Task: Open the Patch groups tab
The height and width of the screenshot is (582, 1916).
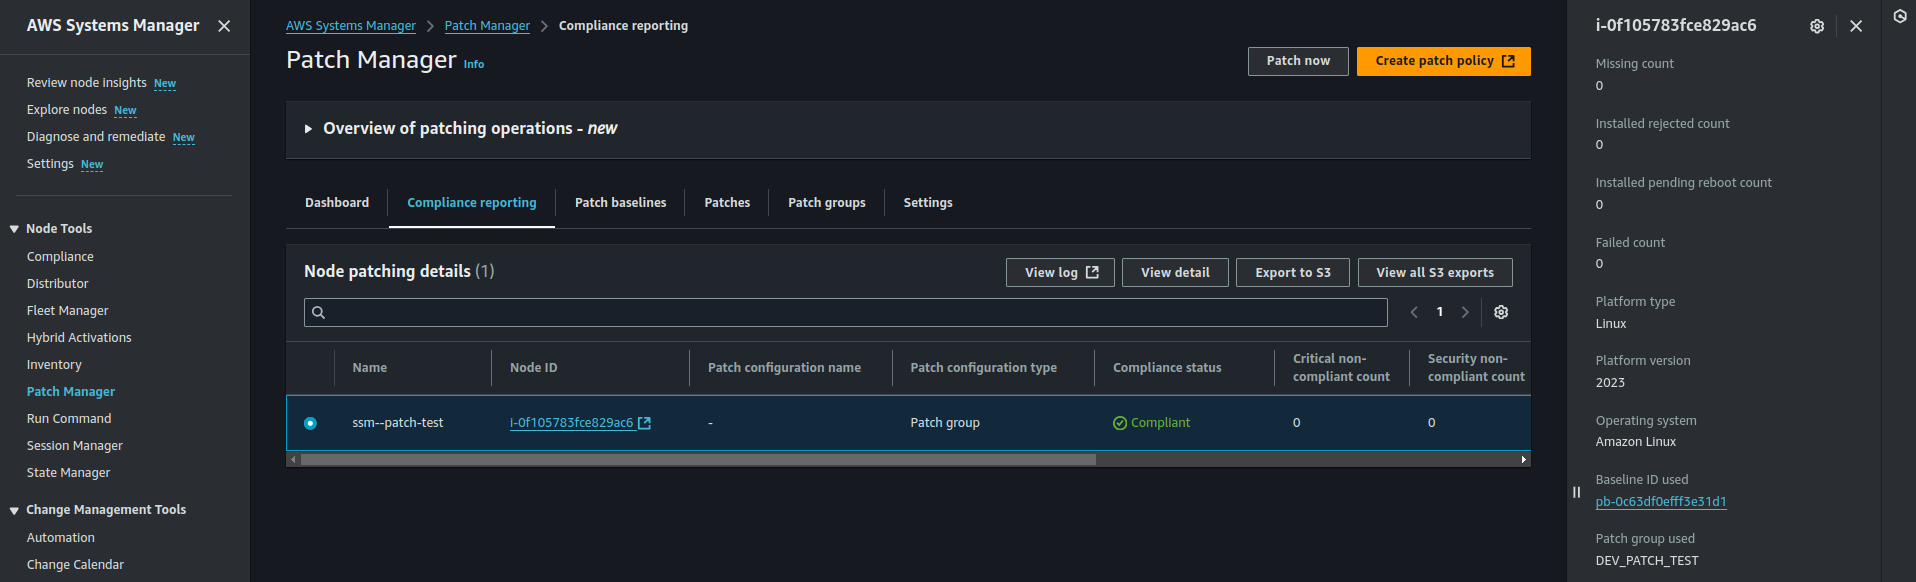Action: [x=826, y=202]
